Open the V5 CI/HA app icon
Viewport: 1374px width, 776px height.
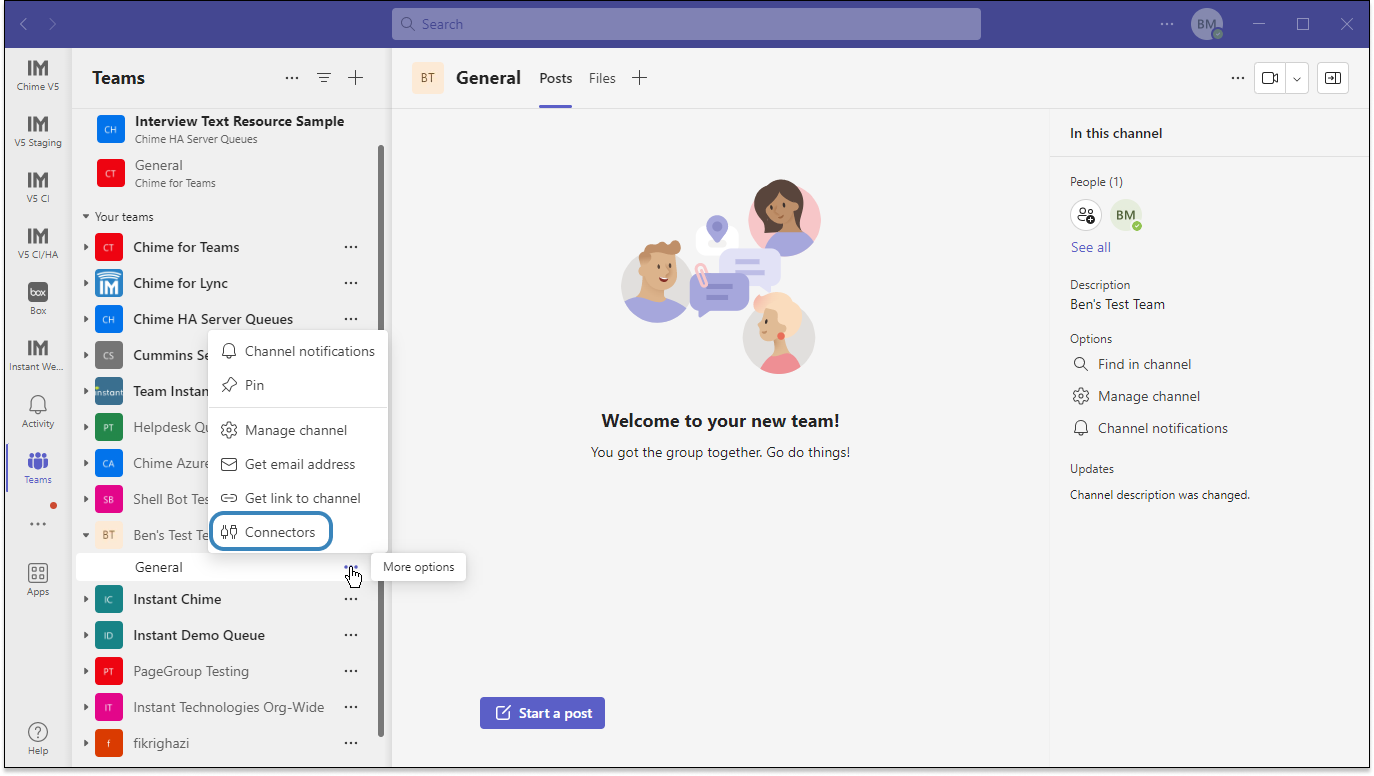38,243
